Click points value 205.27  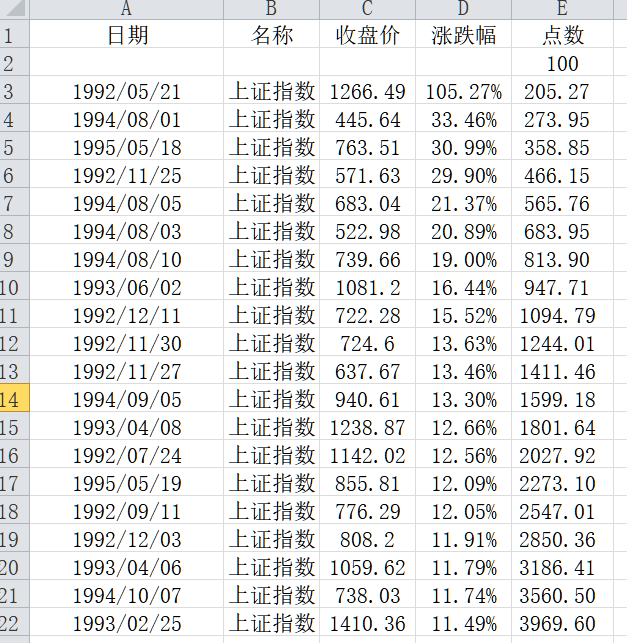point(562,90)
